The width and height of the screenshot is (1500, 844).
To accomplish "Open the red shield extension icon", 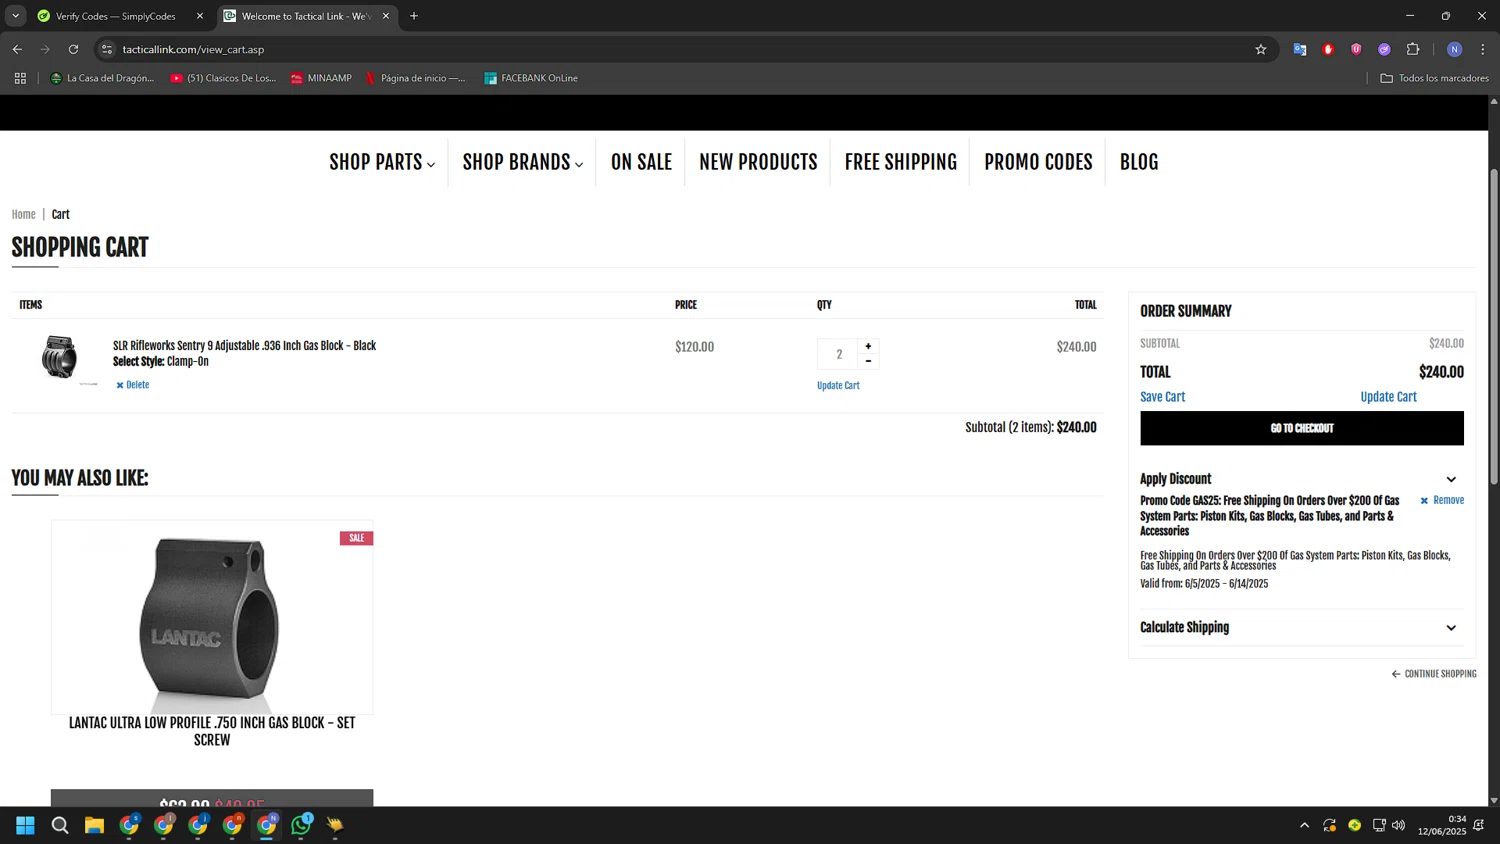I will point(1356,49).
